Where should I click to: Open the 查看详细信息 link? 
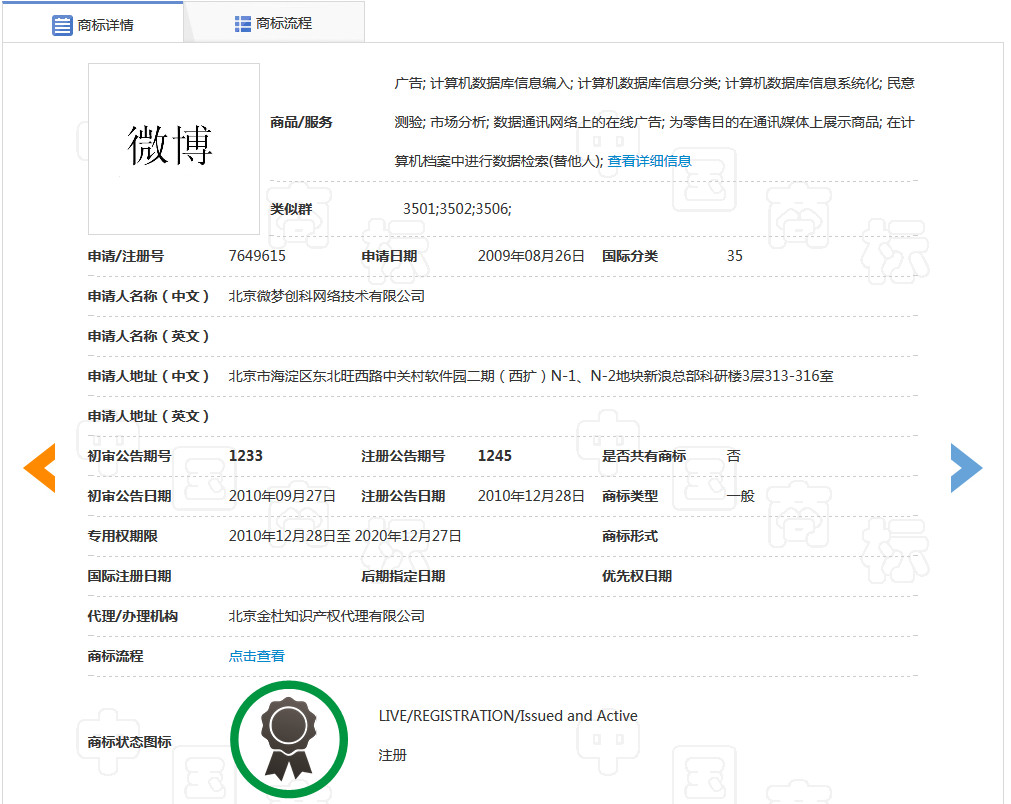(649, 161)
